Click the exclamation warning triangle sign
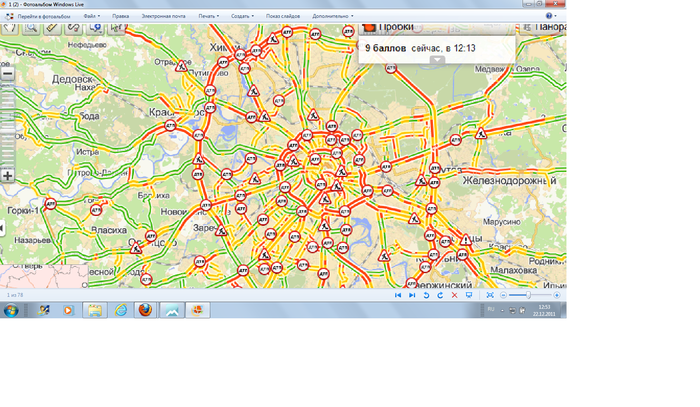Viewport: 700px width, 407px height. [x=466, y=240]
